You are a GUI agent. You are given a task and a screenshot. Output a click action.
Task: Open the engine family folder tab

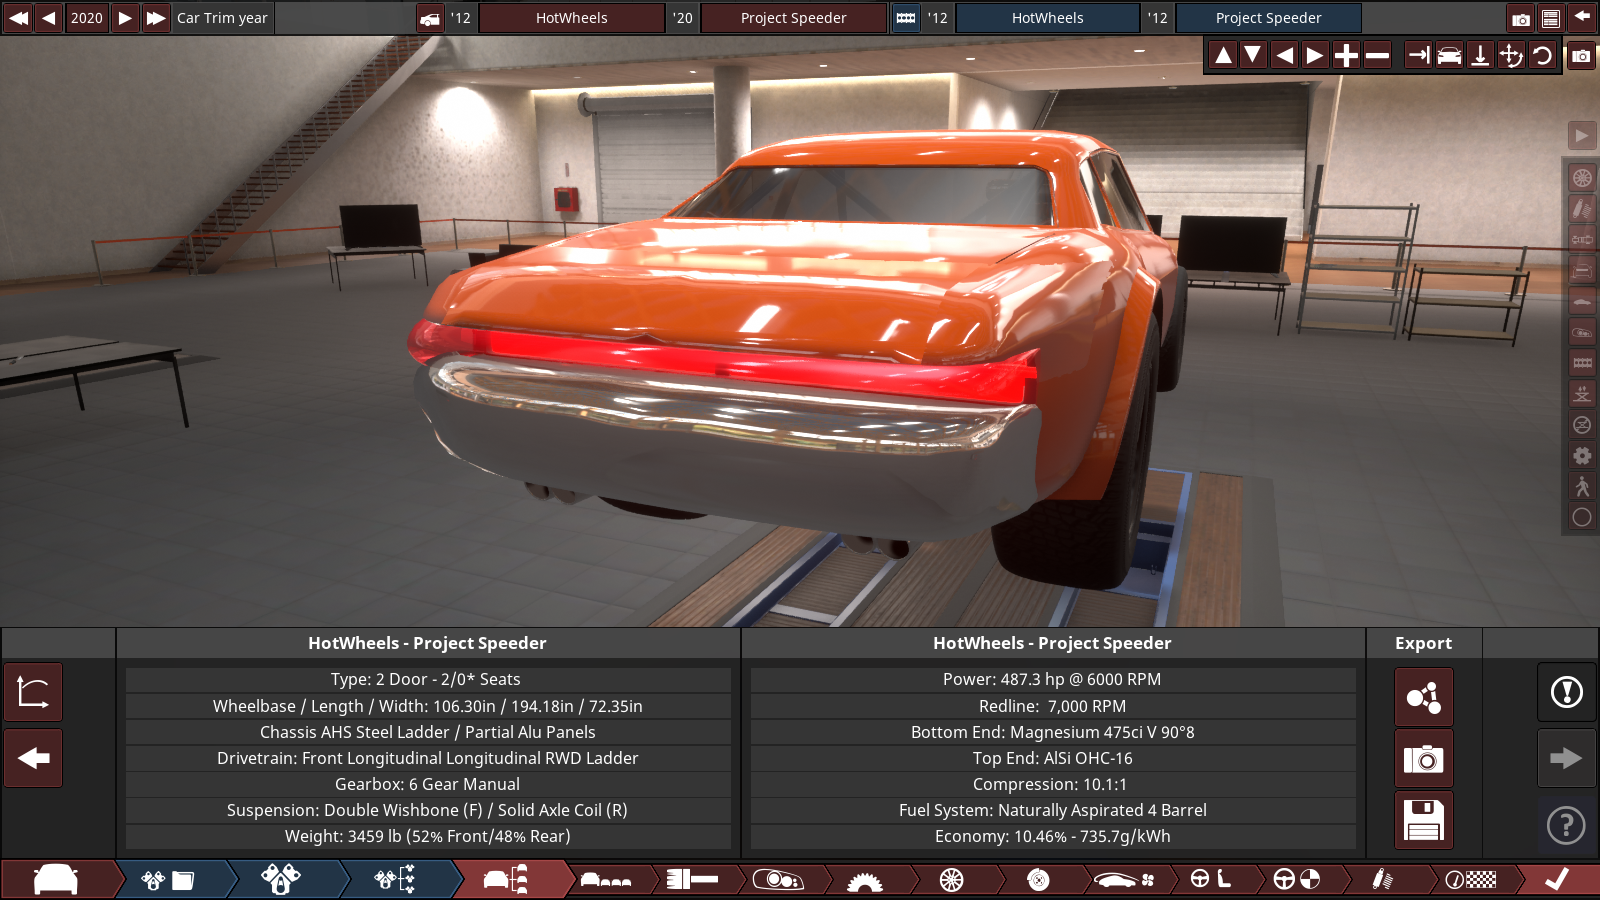168,879
